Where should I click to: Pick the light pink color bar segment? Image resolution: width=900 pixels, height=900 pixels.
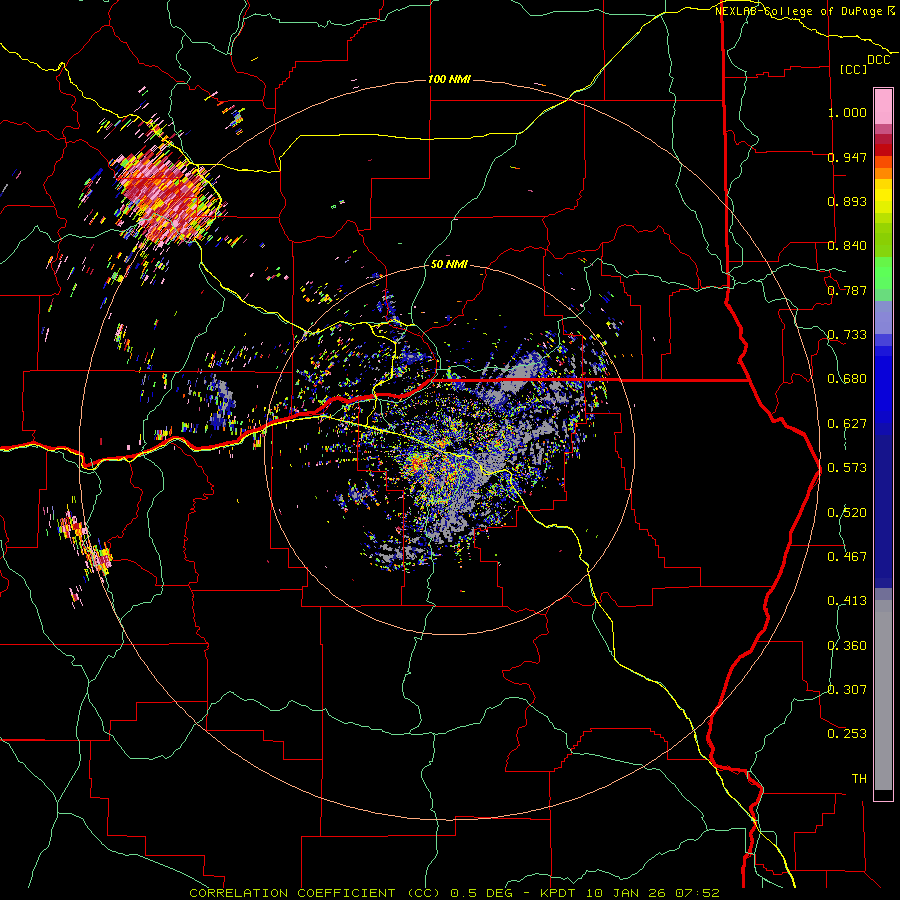(x=883, y=106)
